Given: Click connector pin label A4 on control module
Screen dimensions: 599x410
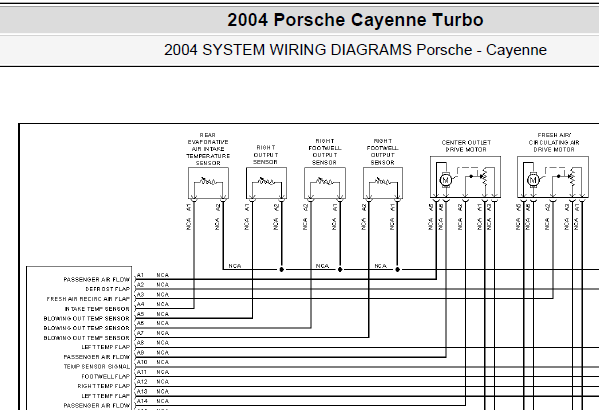Looking at the screenshot, I should [x=140, y=304].
